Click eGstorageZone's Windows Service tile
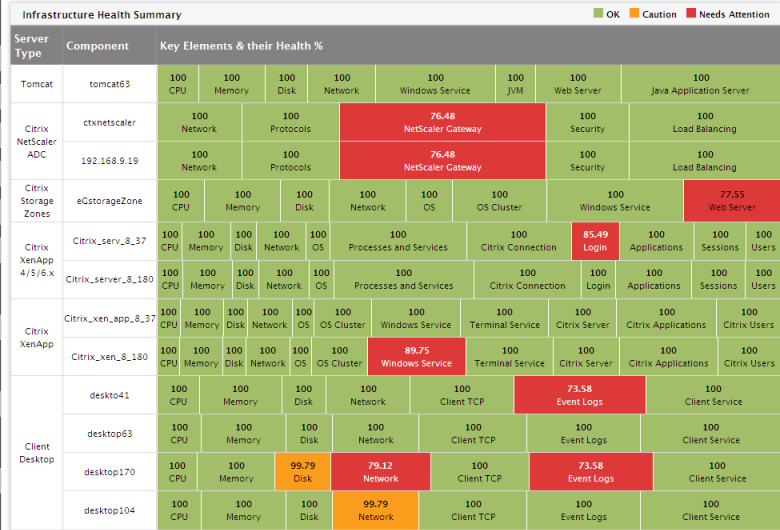Screen dimensions: 780x530 (615, 201)
